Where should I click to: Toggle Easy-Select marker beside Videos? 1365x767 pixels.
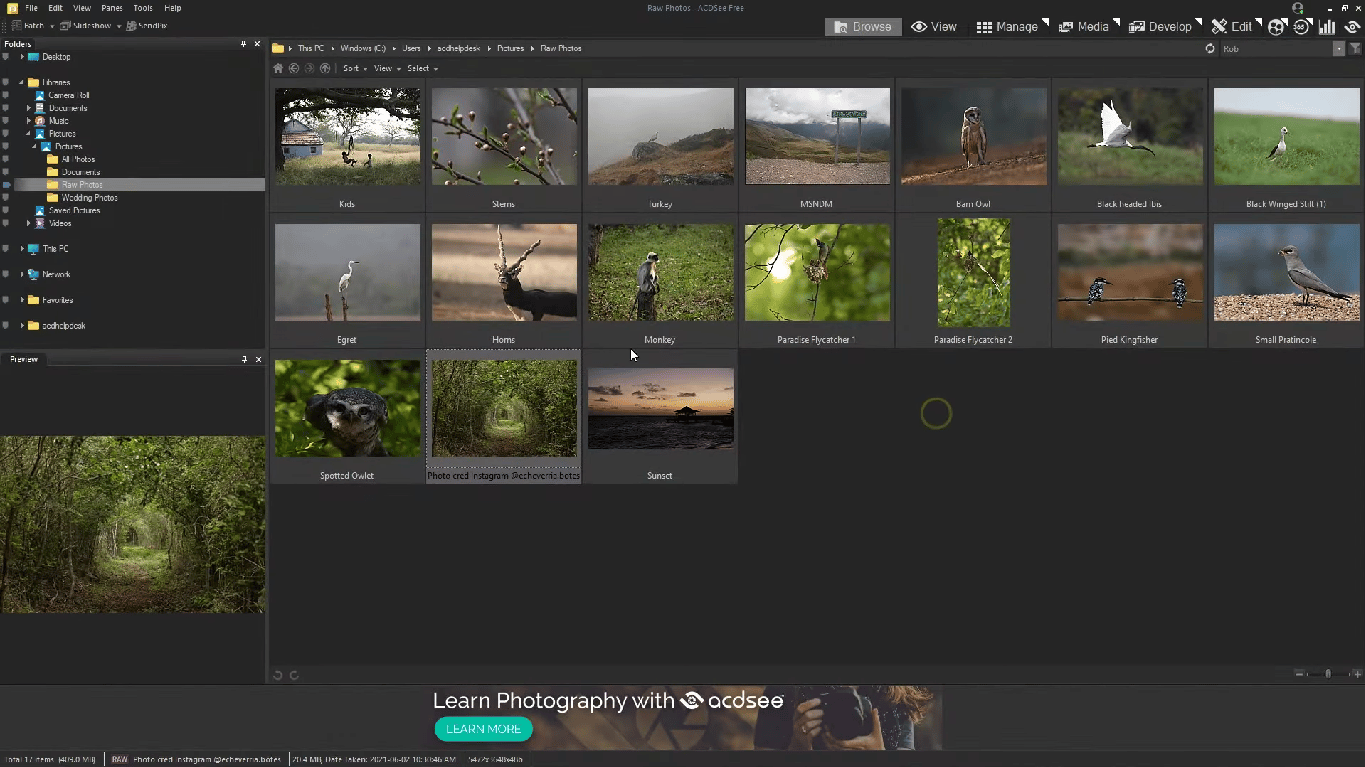pyautogui.click(x=6, y=223)
